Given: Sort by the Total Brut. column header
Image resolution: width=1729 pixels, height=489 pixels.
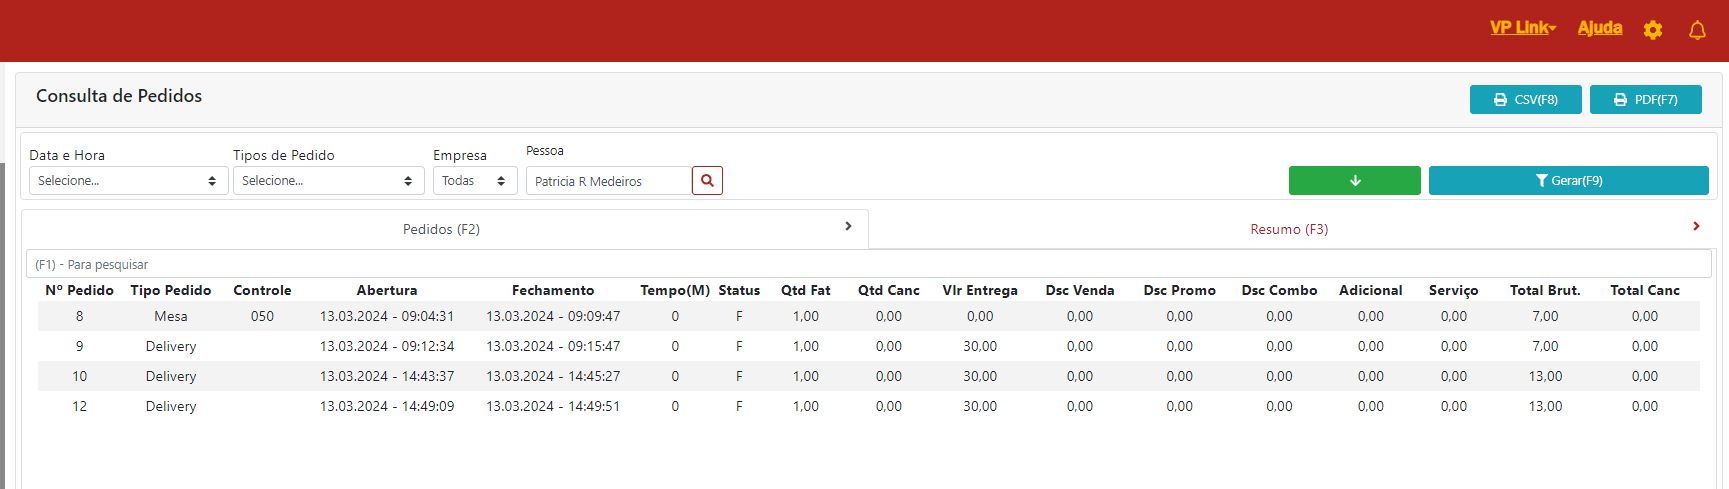Looking at the screenshot, I should click(x=1544, y=290).
